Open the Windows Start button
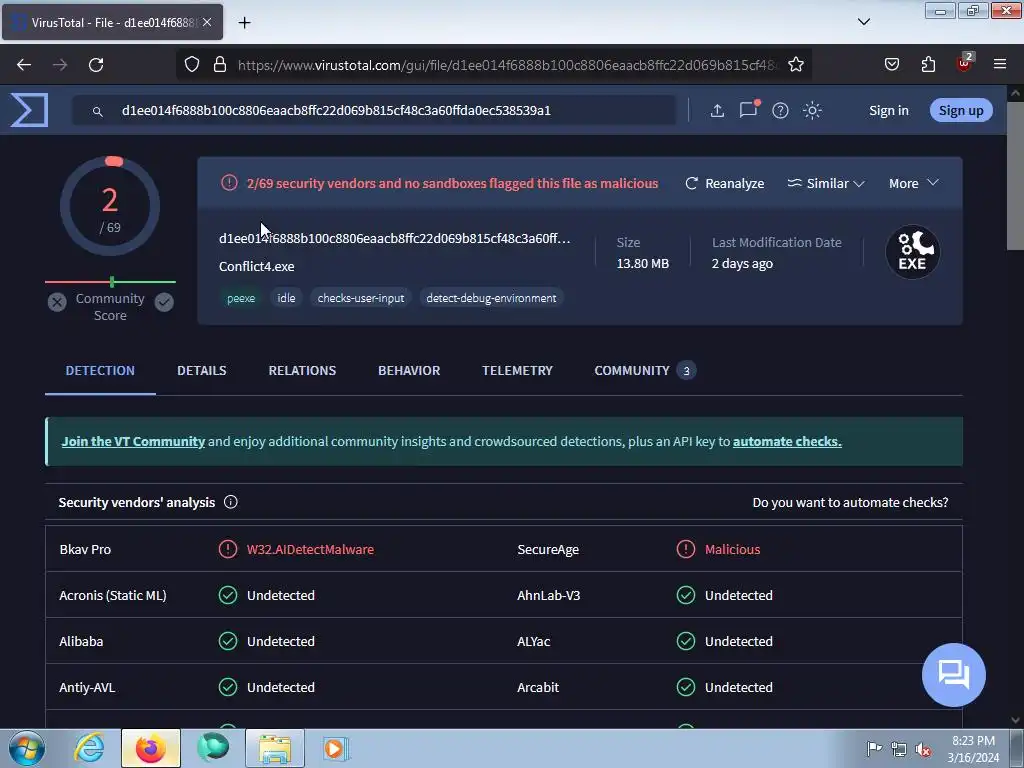This screenshot has width=1024, height=768. point(27,748)
